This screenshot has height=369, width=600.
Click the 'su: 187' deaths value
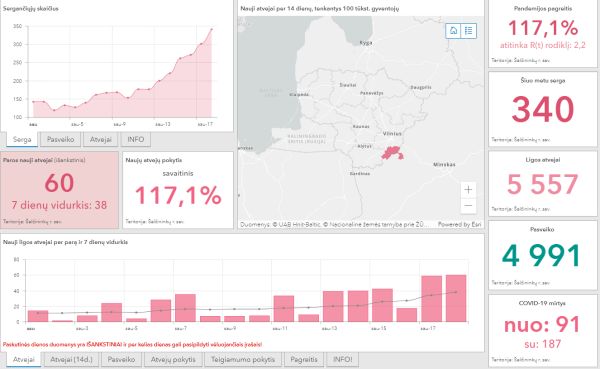point(543,344)
